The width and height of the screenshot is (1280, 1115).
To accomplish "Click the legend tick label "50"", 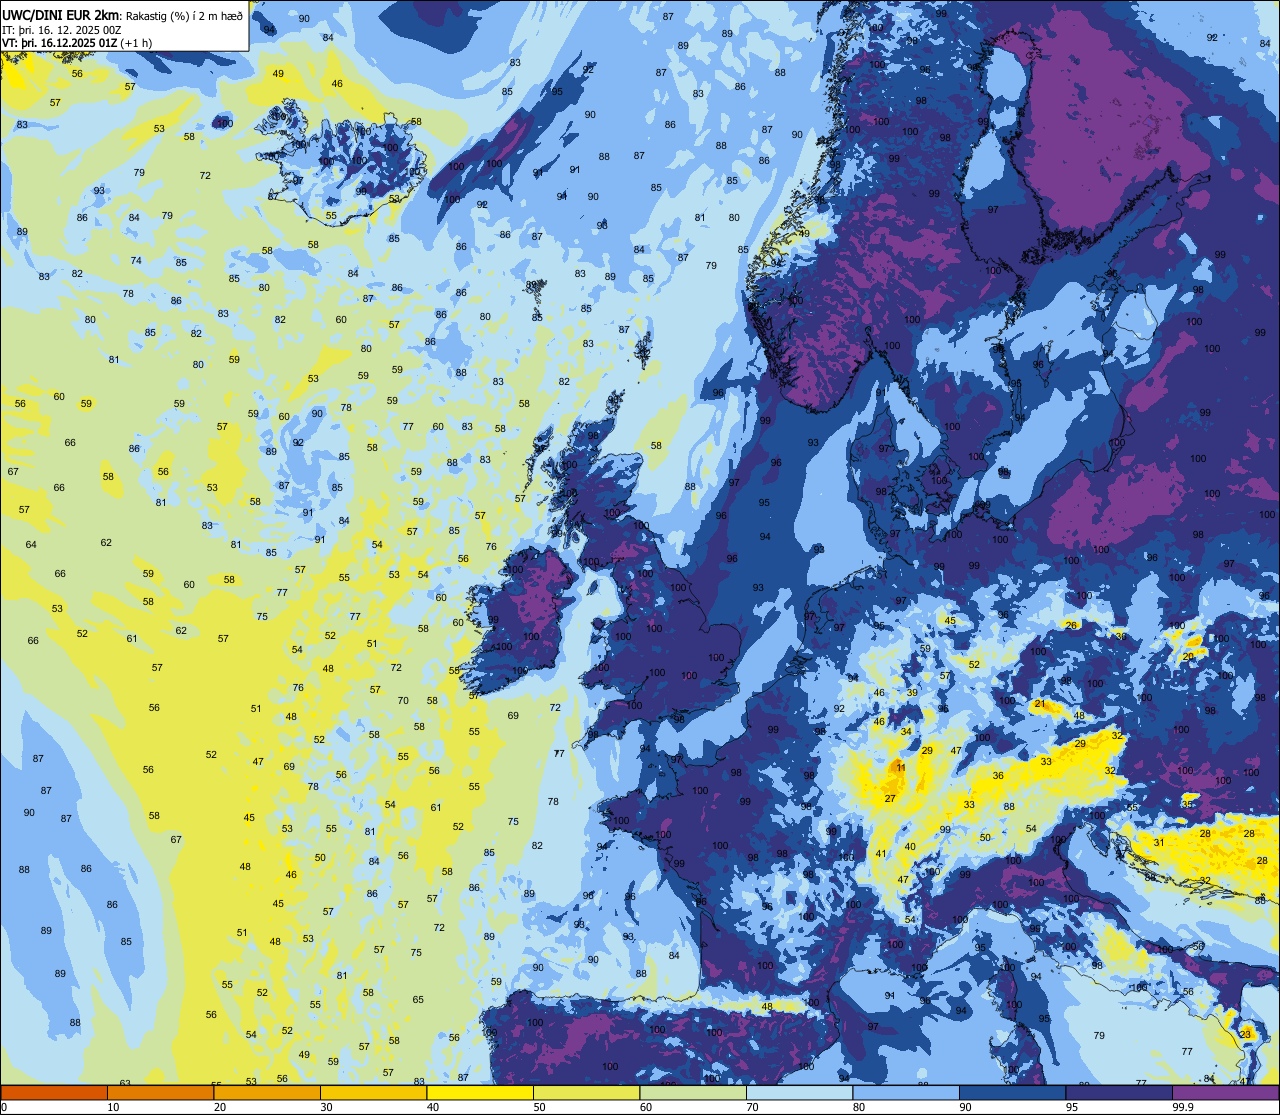I will point(539,1107).
